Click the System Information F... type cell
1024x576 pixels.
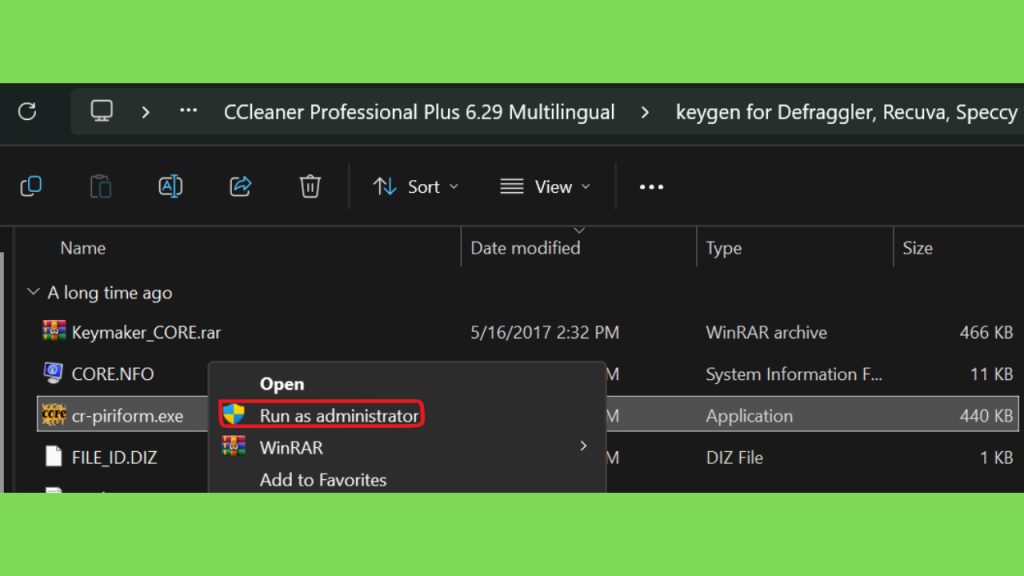point(793,374)
